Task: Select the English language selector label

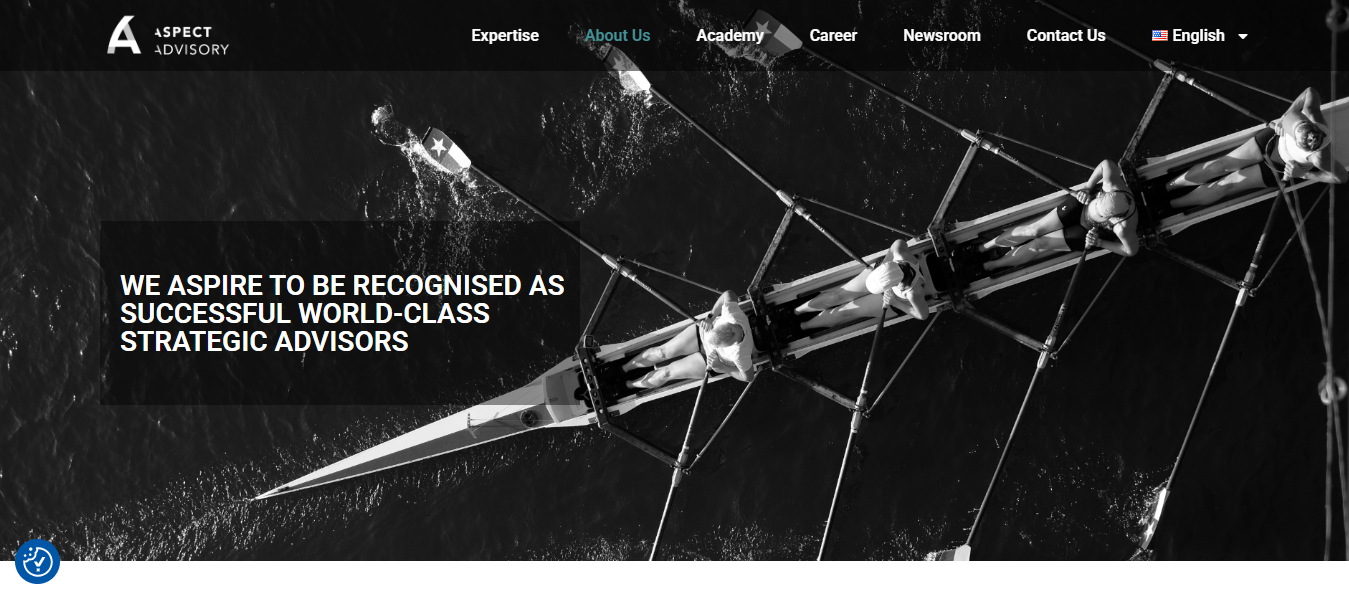Action: coord(1198,35)
